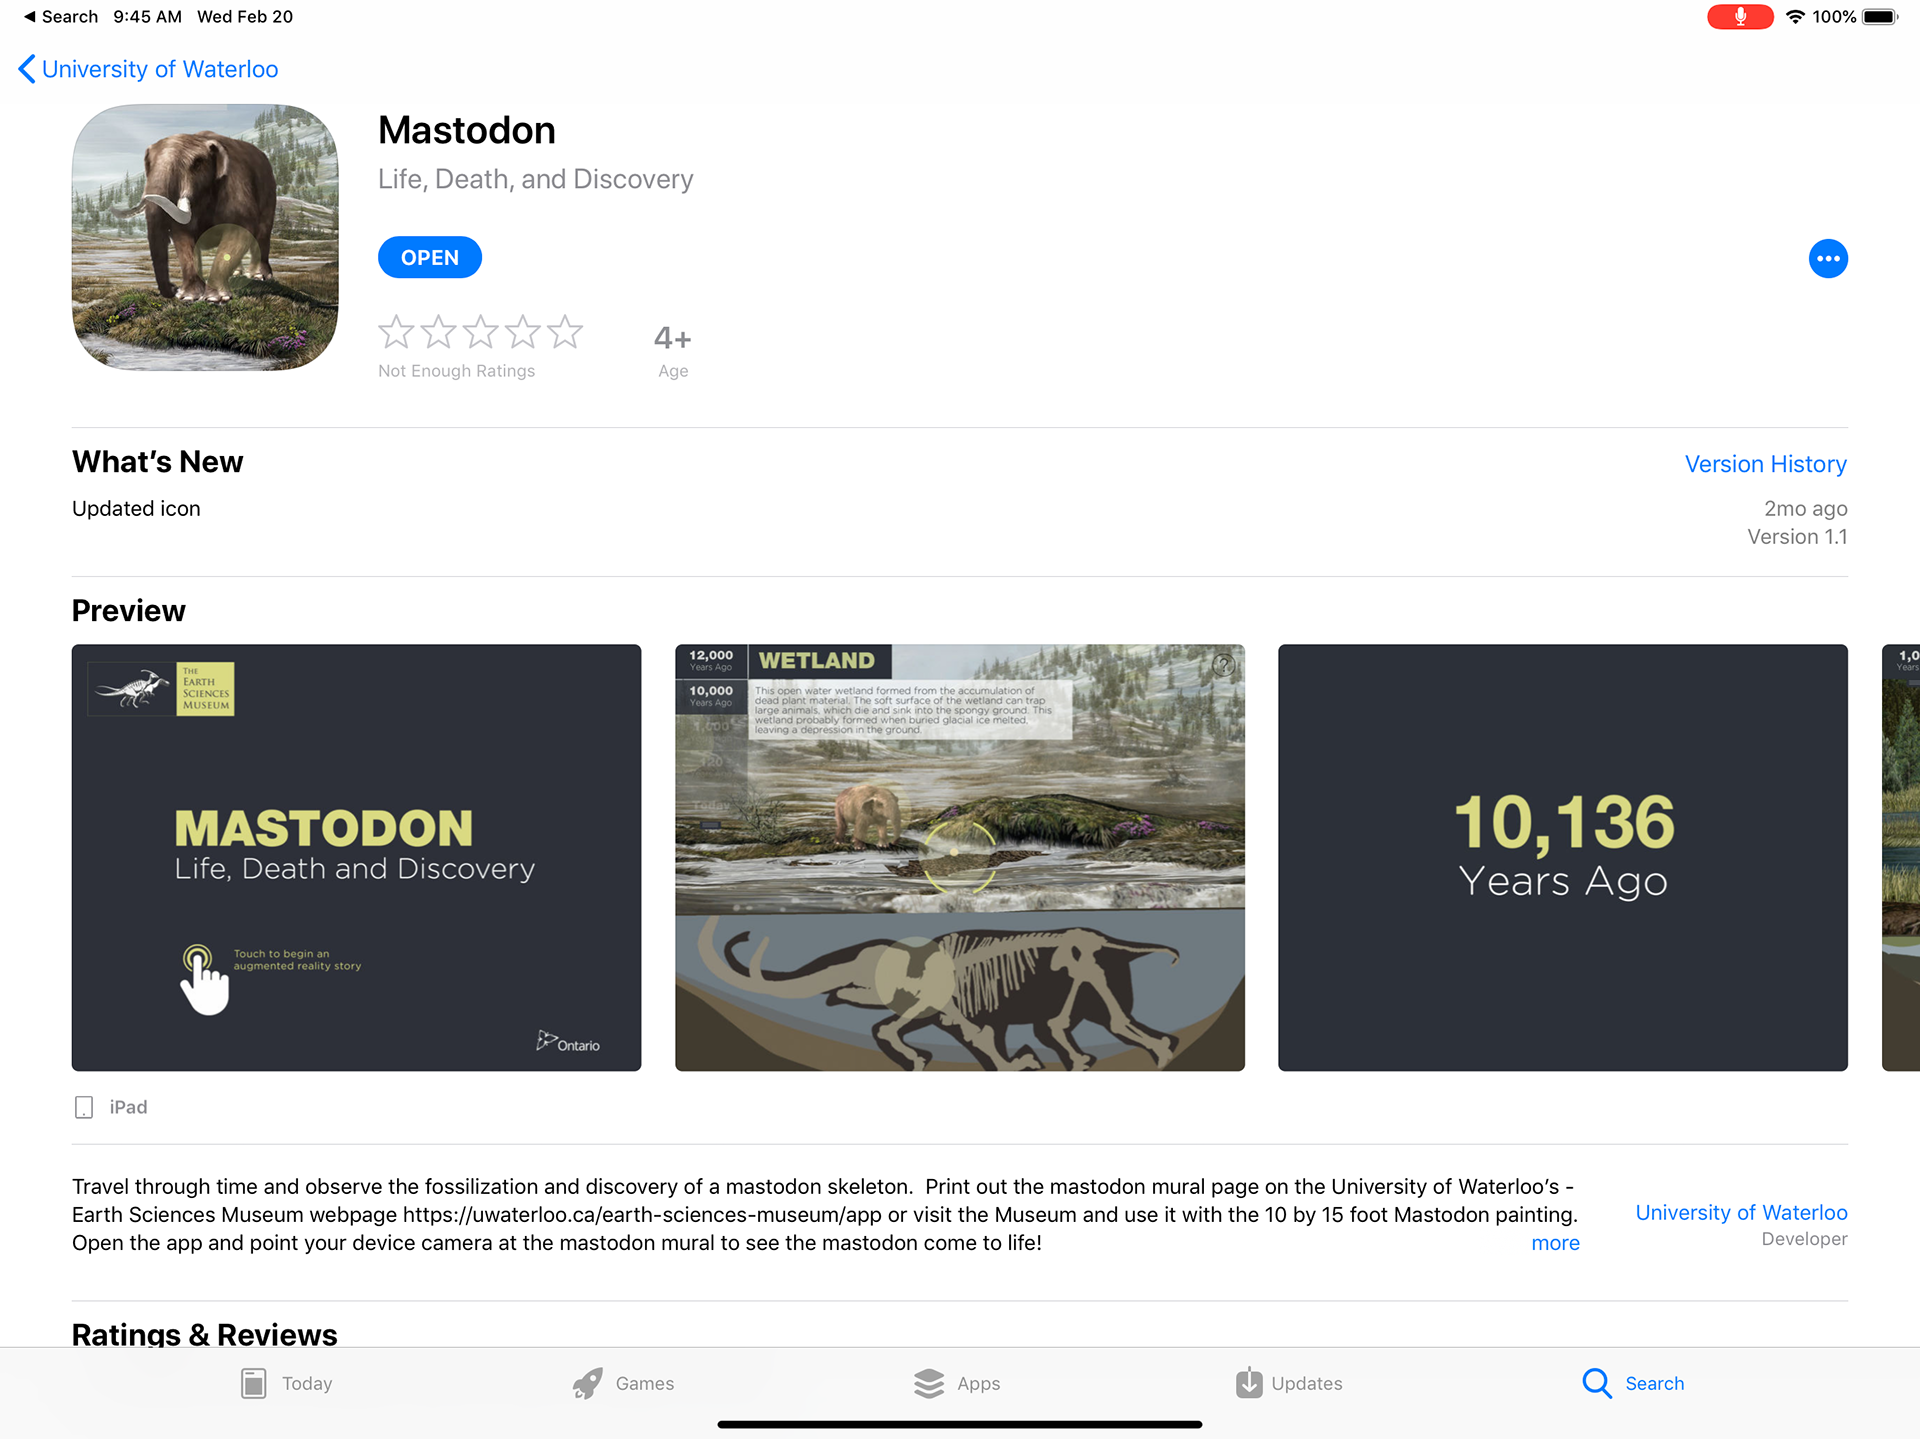
Task: Switch to the Updates tab
Action: coord(1289,1384)
